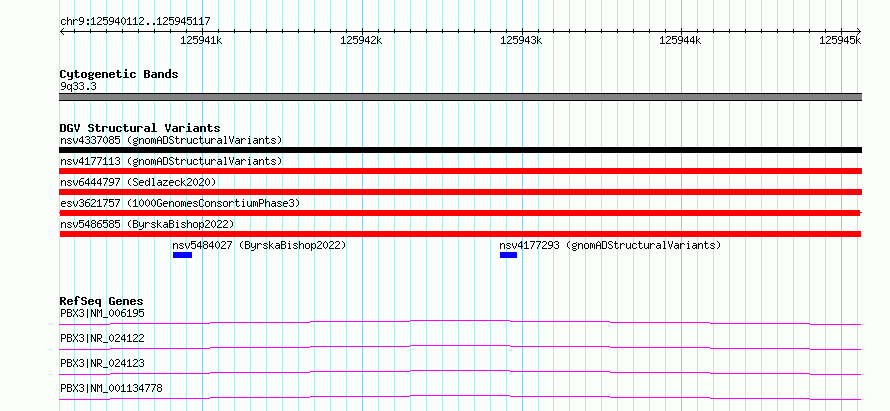Open the nsv5484027 ByrskaBishop2022 label
The width and height of the screenshot is (890, 411).
tap(259, 245)
